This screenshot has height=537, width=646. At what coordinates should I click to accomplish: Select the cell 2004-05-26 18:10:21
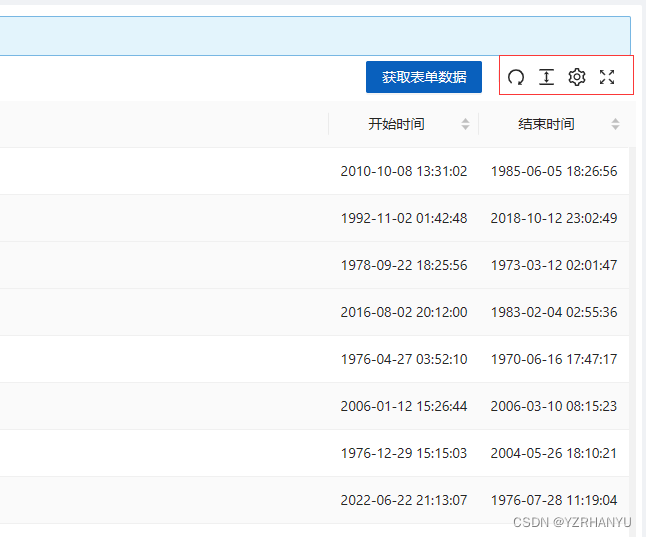point(554,453)
